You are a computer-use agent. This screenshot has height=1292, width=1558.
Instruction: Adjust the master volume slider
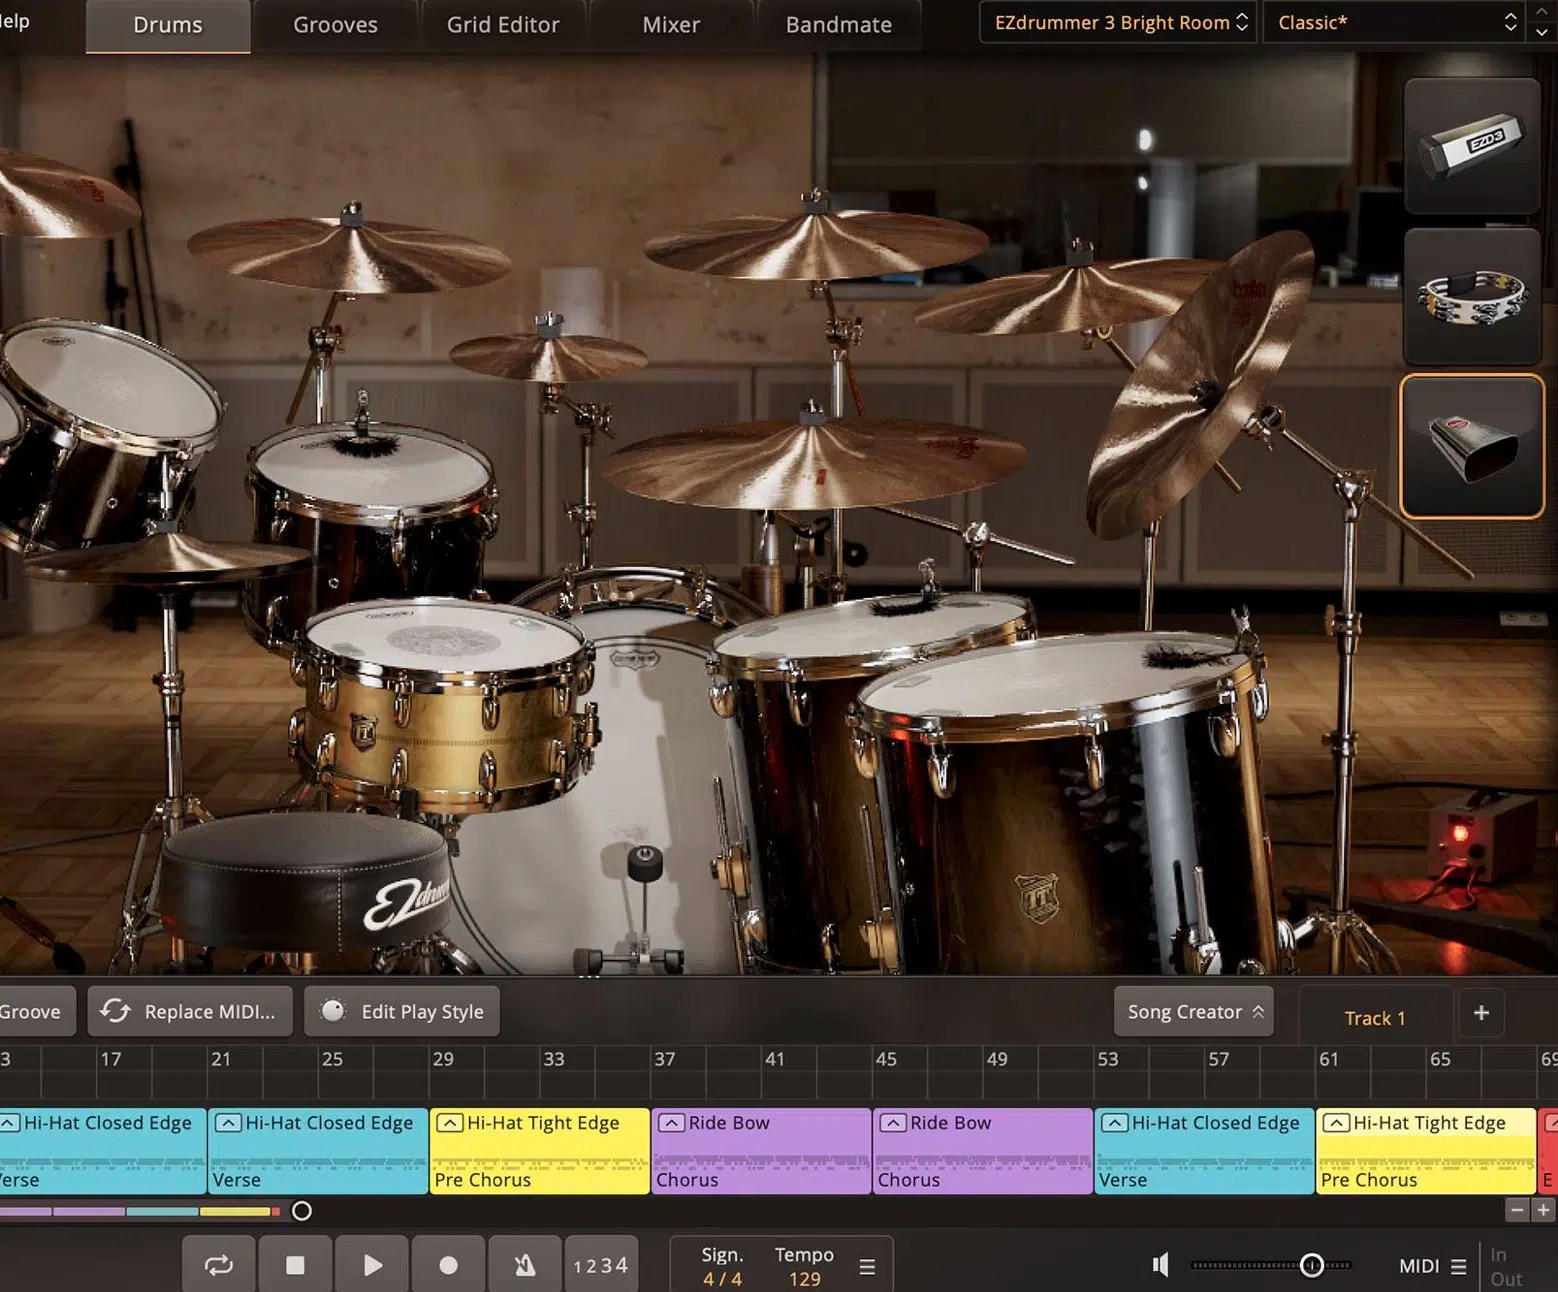click(x=1310, y=1264)
